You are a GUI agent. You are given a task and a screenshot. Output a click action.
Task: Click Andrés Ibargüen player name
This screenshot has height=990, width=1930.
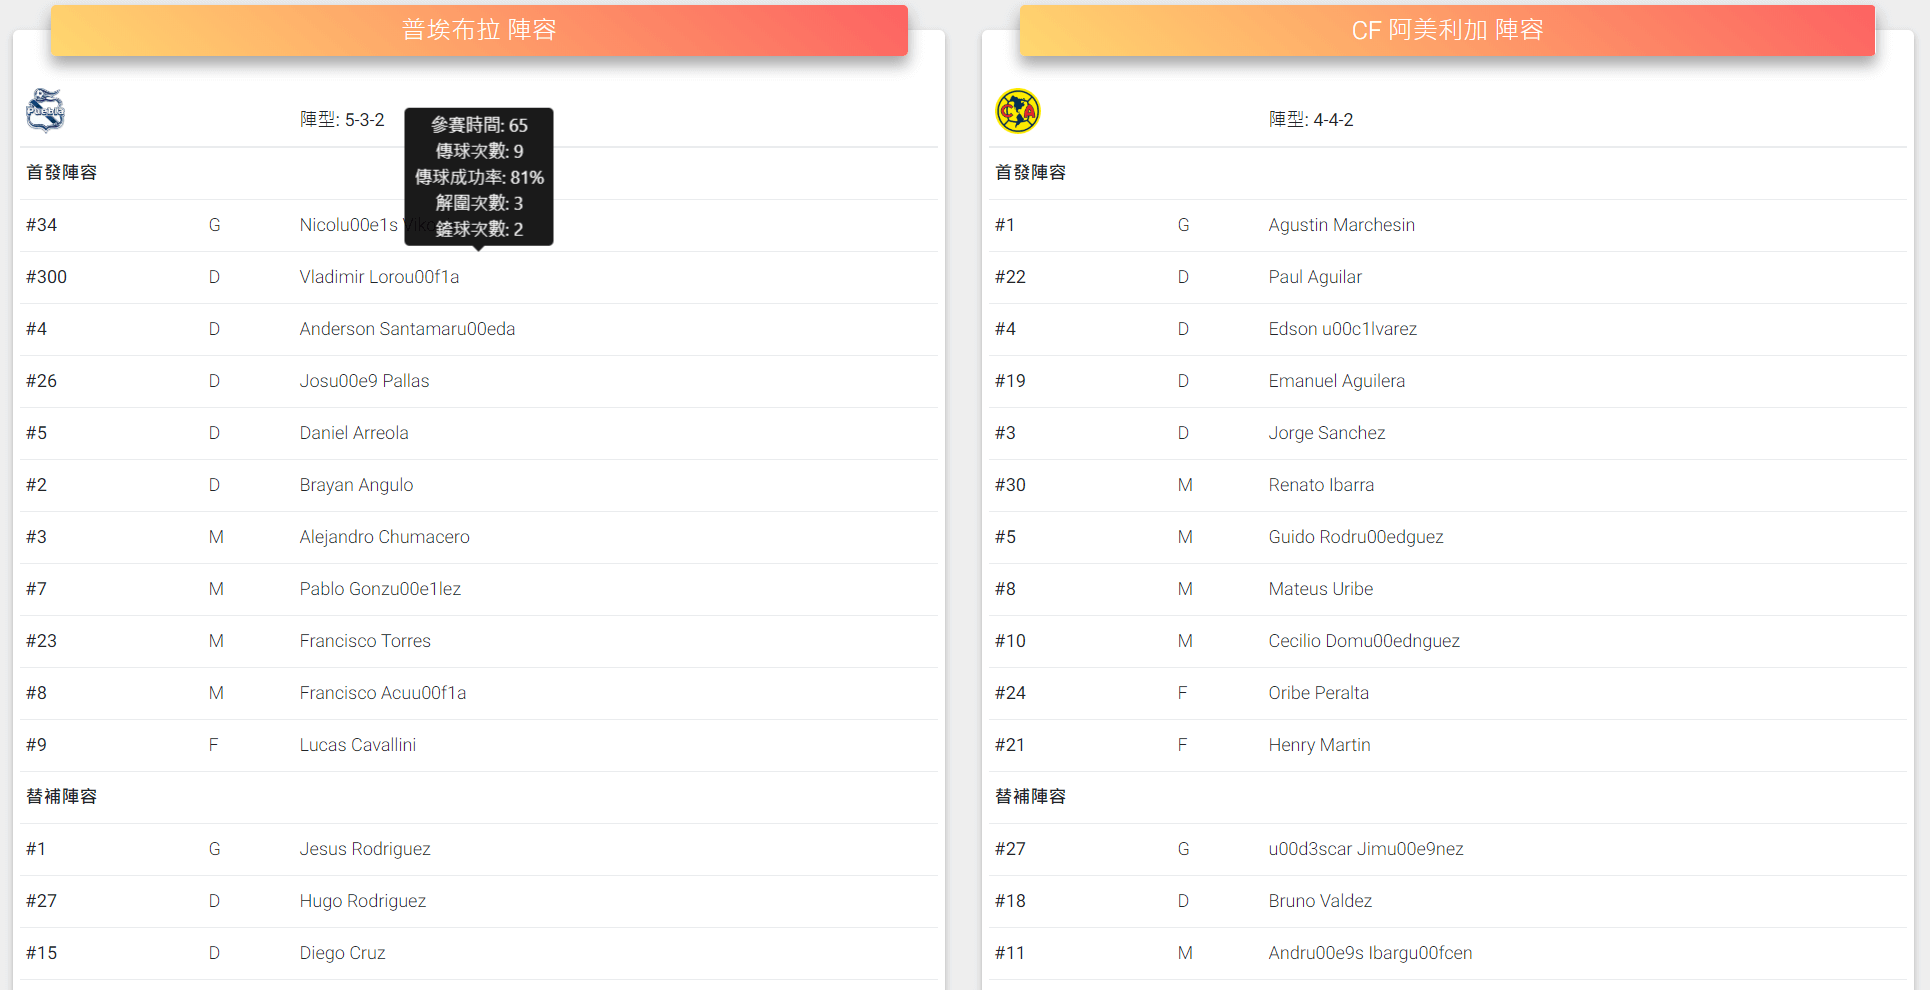[x=1370, y=953]
